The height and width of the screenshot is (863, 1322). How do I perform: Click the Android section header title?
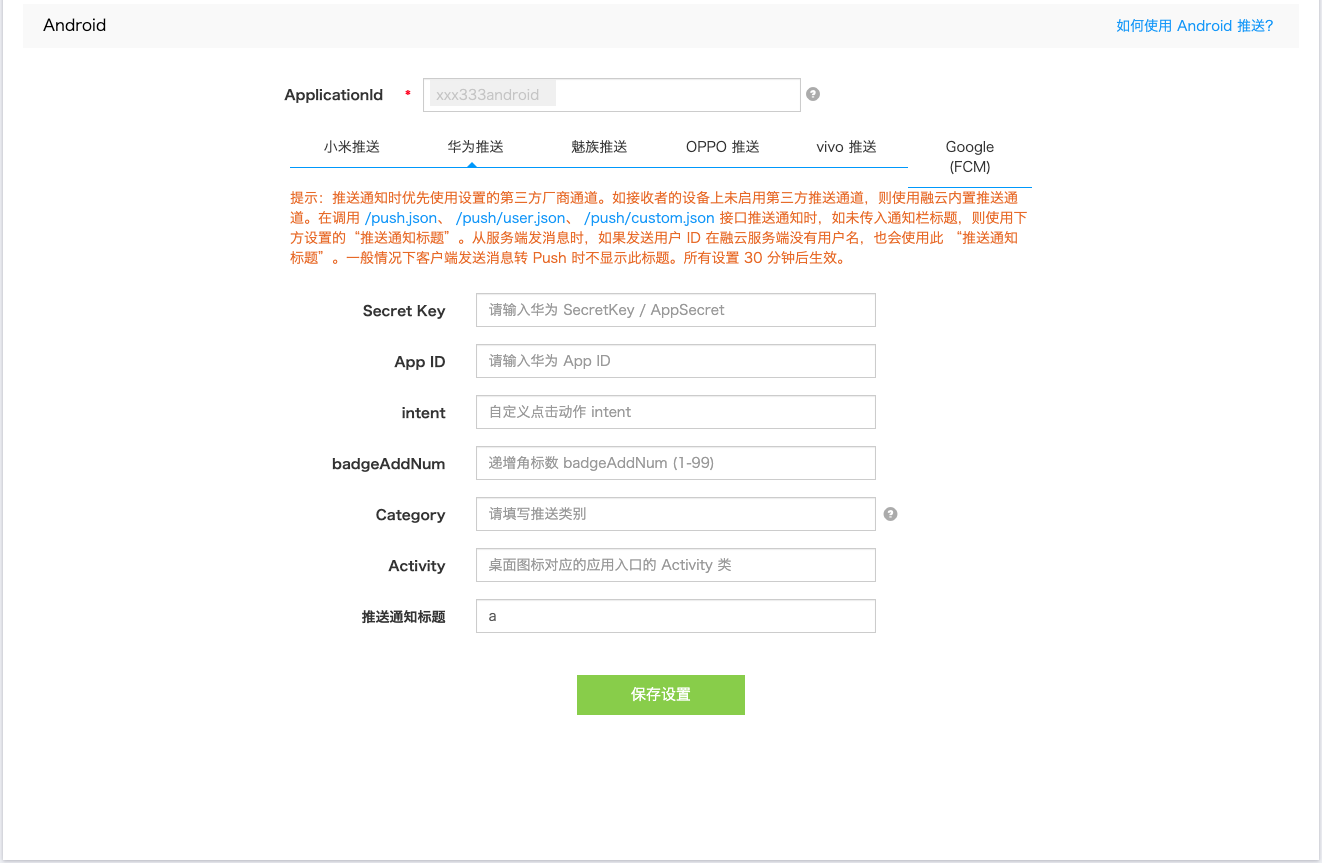(75, 25)
